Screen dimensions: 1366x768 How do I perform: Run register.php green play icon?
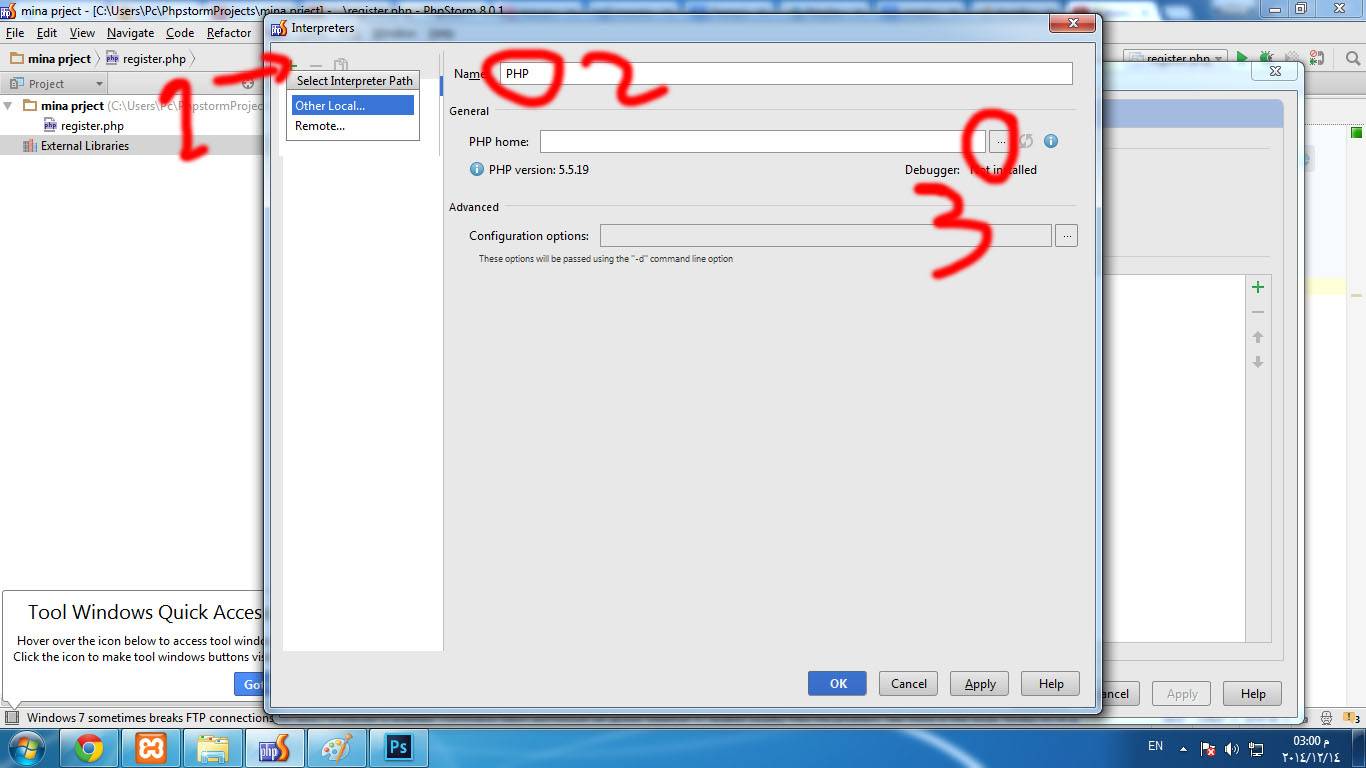tap(1242, 59)
